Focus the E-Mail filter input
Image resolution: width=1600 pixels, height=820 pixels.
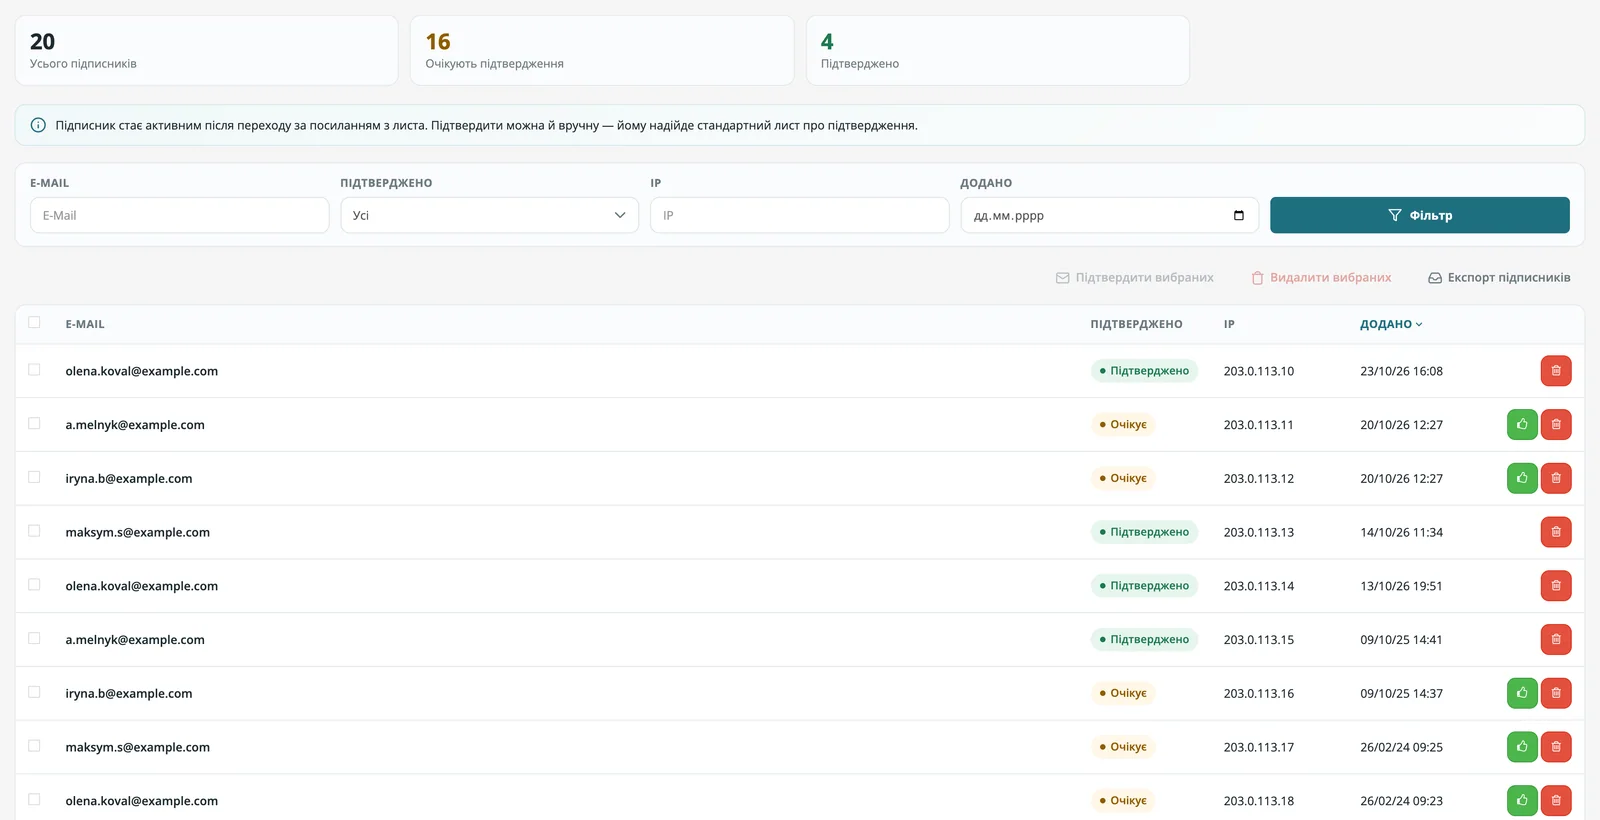pyautogui.click(x=180, y=216)
